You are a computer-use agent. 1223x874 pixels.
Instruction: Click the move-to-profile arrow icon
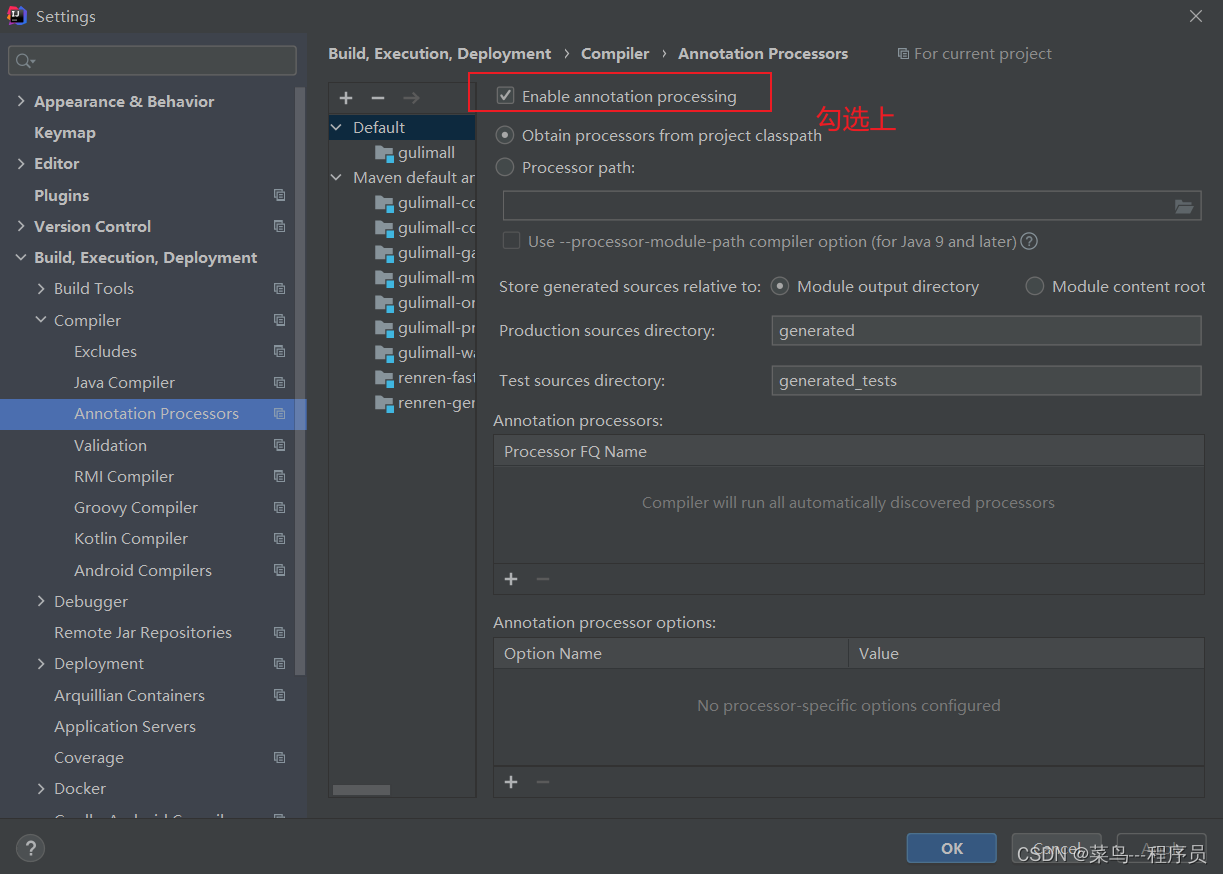click(x=411, y=98)
